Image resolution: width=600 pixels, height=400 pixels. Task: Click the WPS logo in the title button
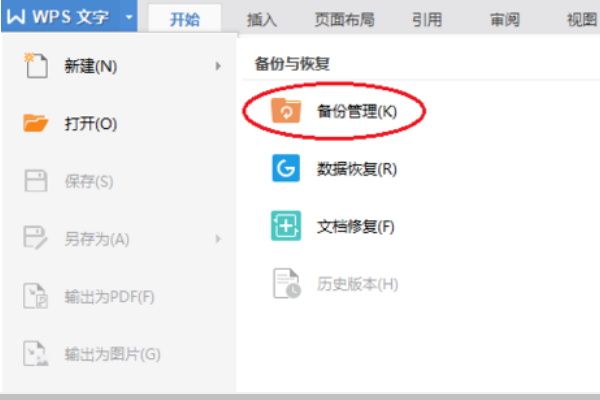[x=16, y=17]
